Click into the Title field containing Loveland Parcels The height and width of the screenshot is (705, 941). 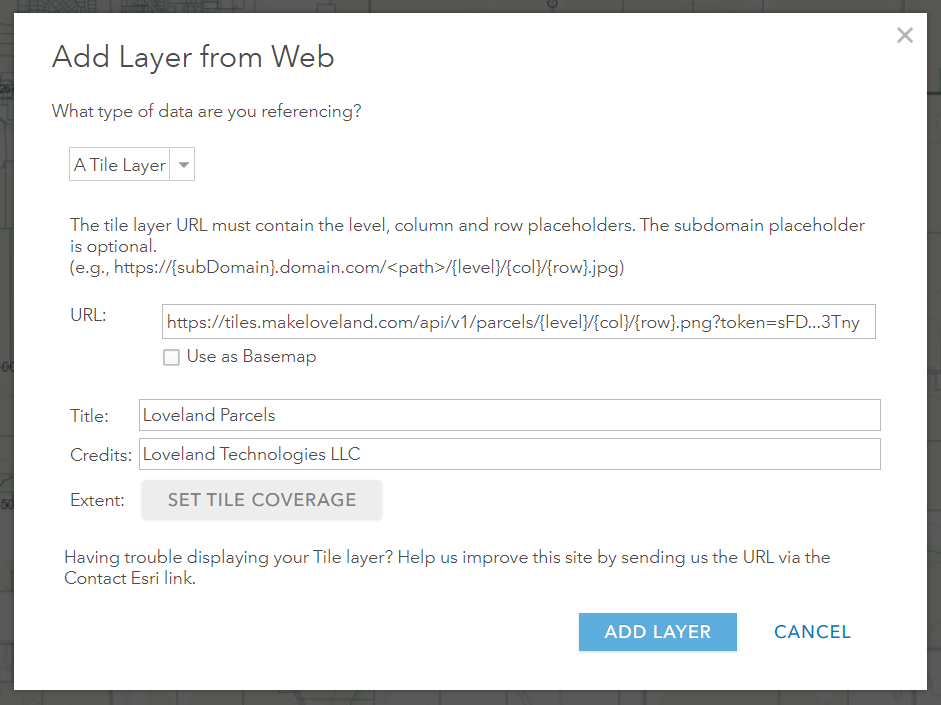510,415
